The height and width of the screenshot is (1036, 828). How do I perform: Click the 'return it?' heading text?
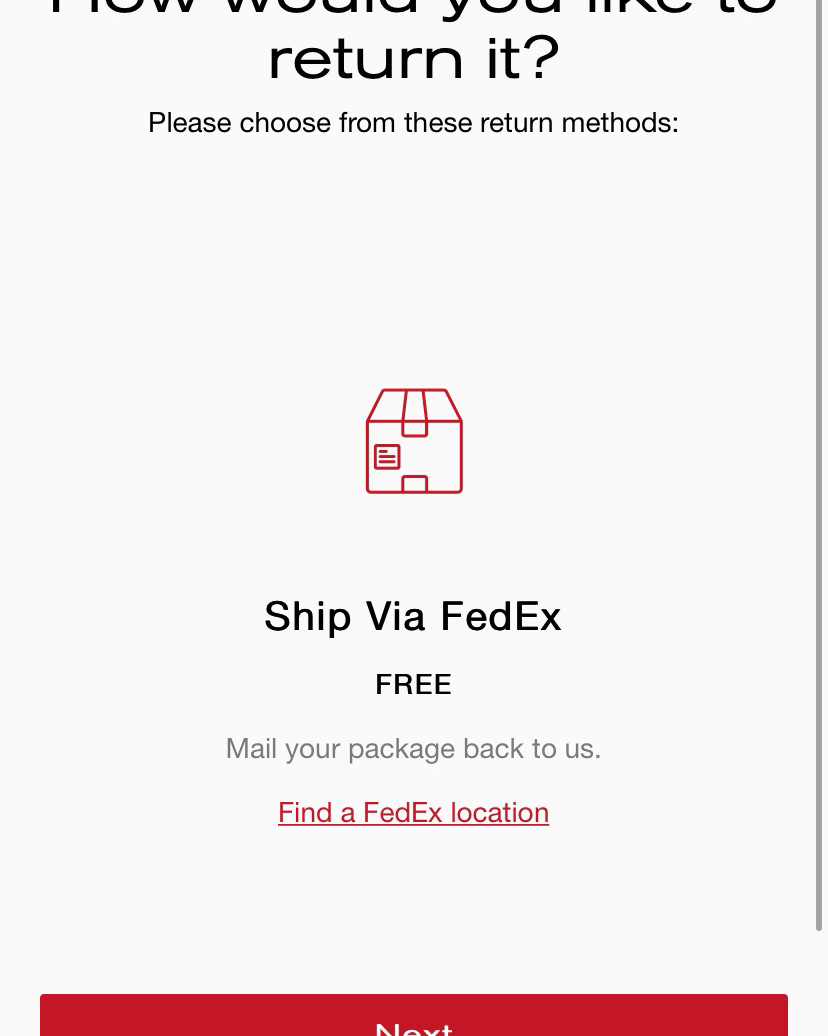[414, 59]
